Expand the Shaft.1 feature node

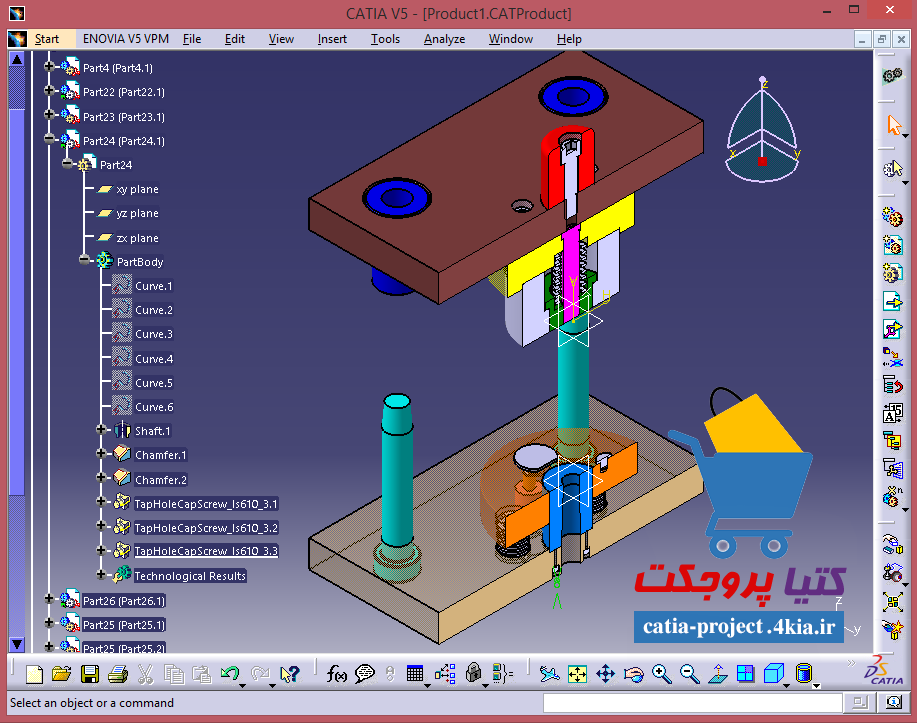[101, 430]
